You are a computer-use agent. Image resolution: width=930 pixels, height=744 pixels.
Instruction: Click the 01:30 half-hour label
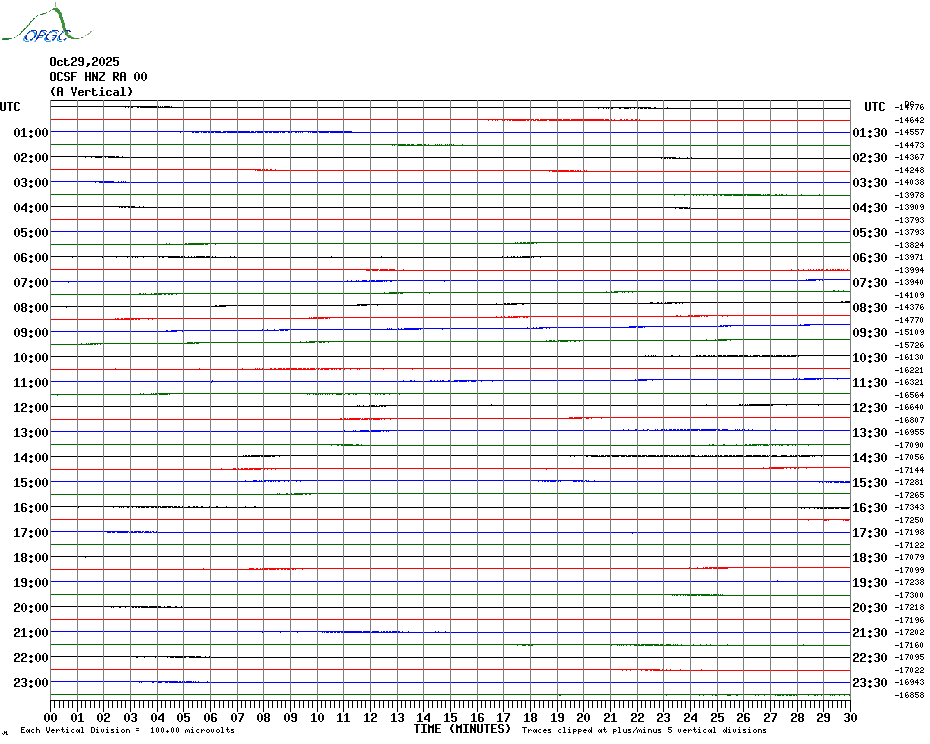coord(870,133)
